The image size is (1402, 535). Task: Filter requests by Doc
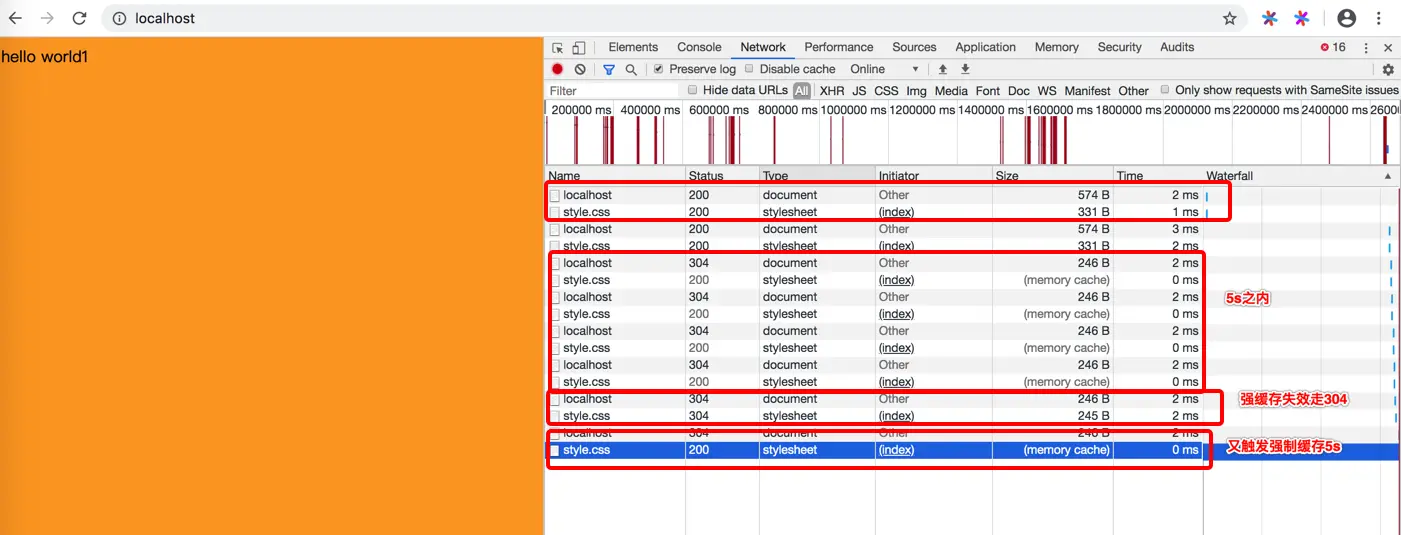pos(1018,91)
